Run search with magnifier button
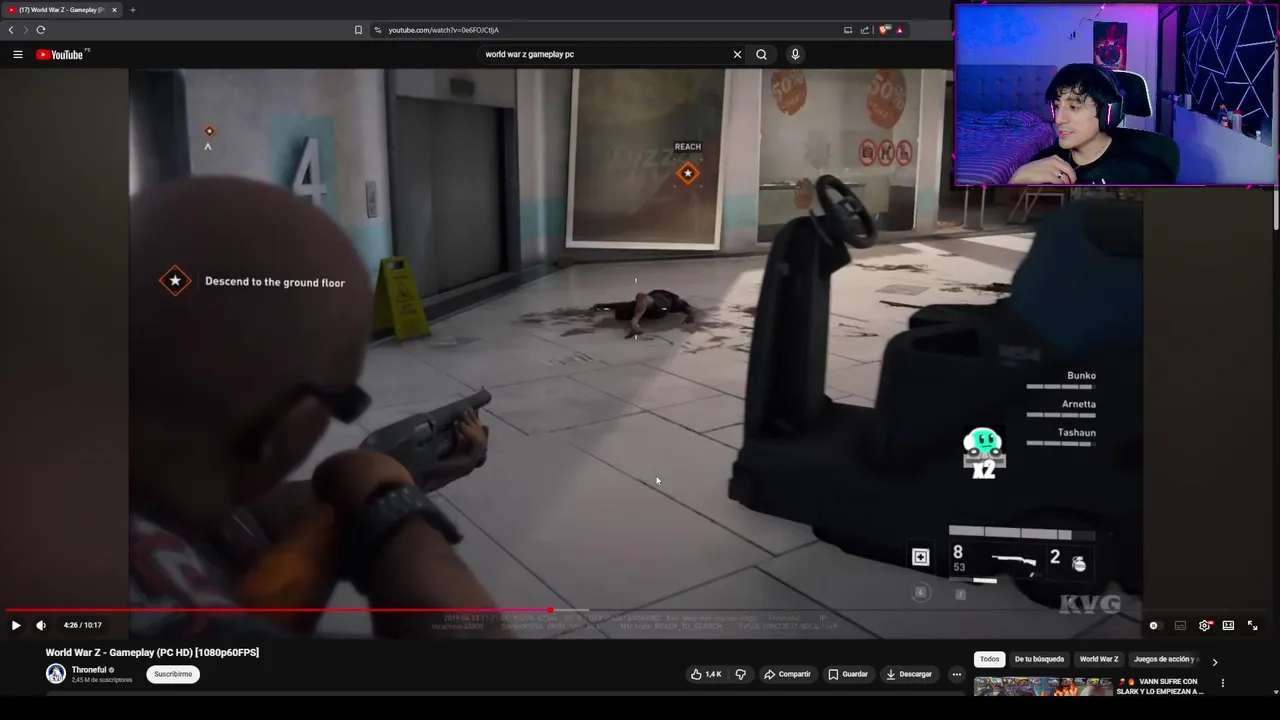Screen dimensions: 1280x720 (x=761, y=54)
